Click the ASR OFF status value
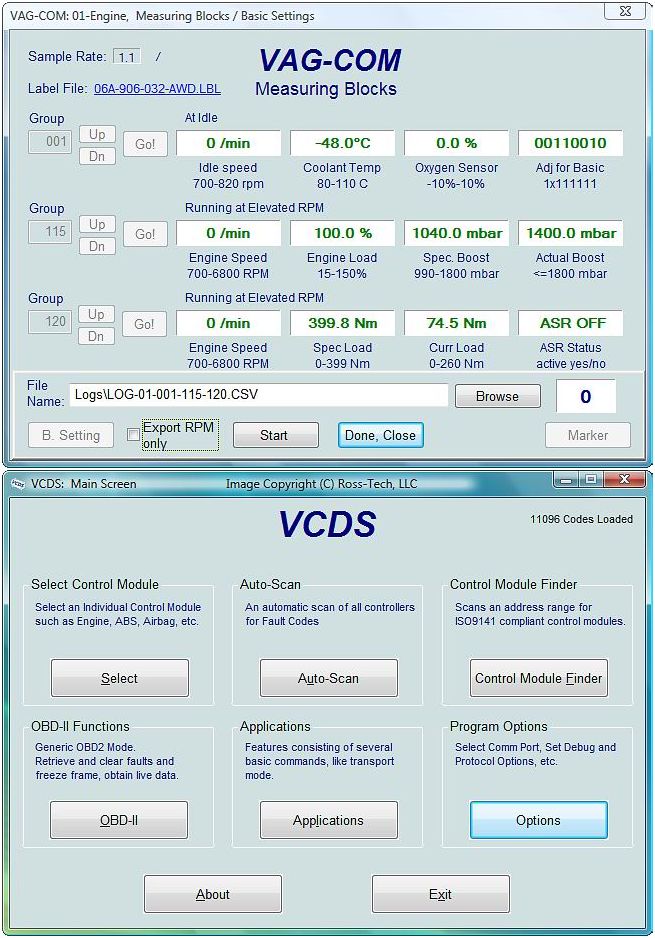This screenshot has width=655, height=938. 570,323
